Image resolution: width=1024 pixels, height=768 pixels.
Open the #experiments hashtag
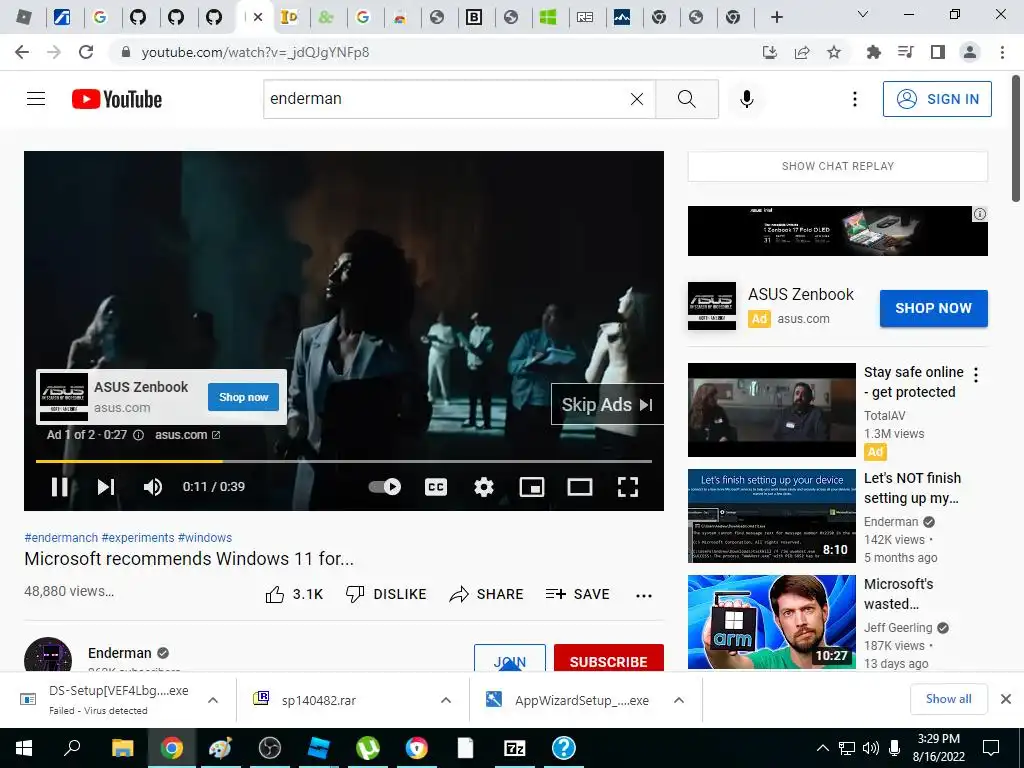138,537
